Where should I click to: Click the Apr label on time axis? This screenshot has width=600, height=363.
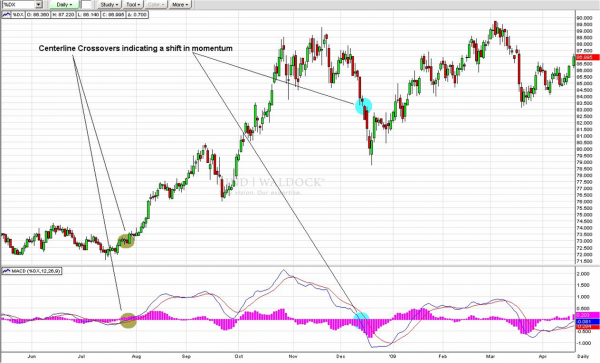pos(543,356)
